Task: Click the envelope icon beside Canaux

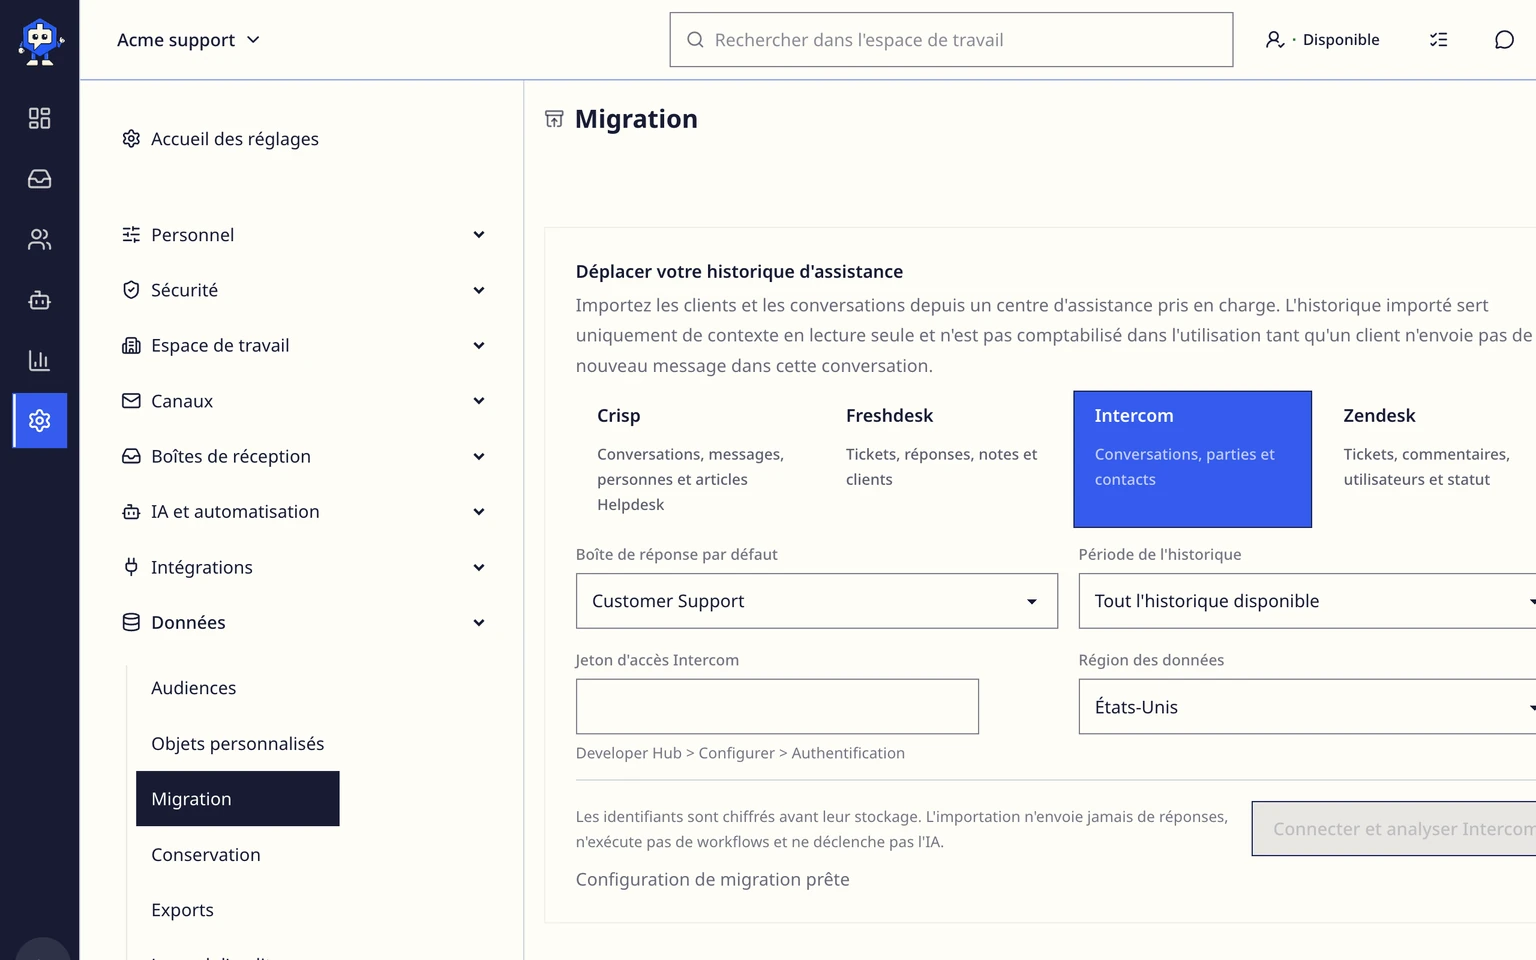Action: pyautogui.click(x=131, y=401)
